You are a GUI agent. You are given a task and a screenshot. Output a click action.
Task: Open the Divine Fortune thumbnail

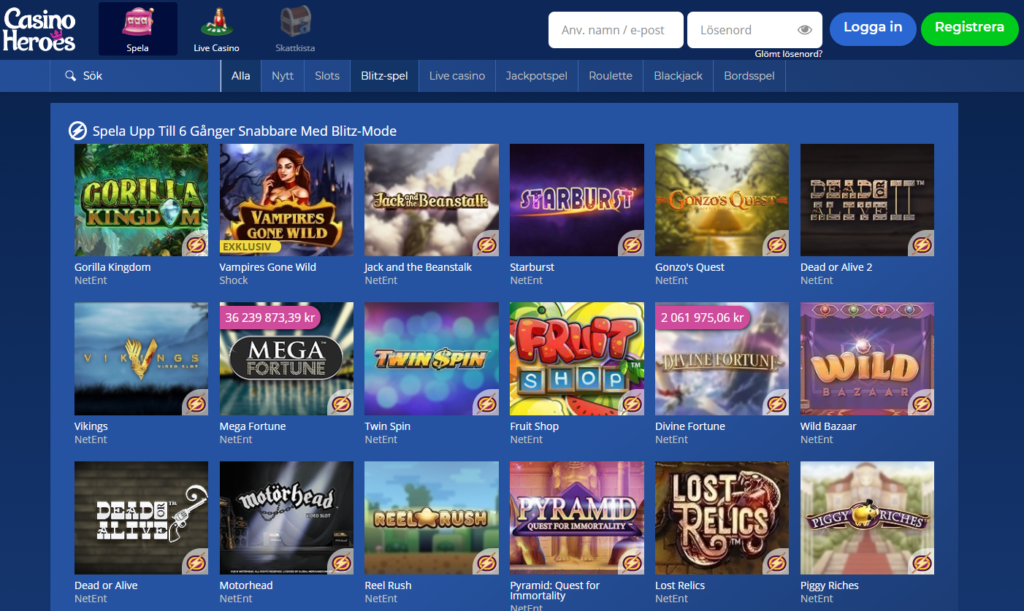click(722, 359)
